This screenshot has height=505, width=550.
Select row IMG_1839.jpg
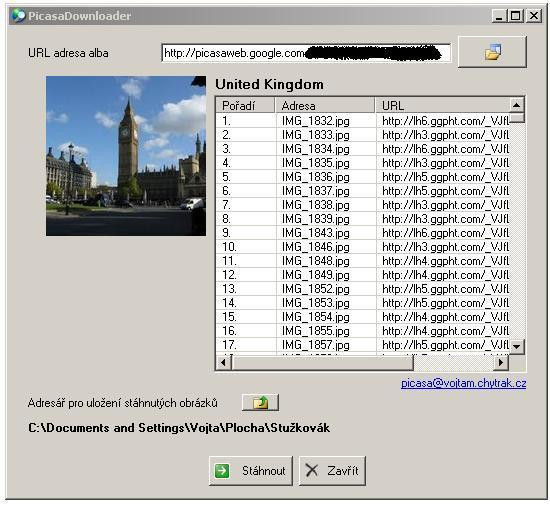click(x=363, y=219)
